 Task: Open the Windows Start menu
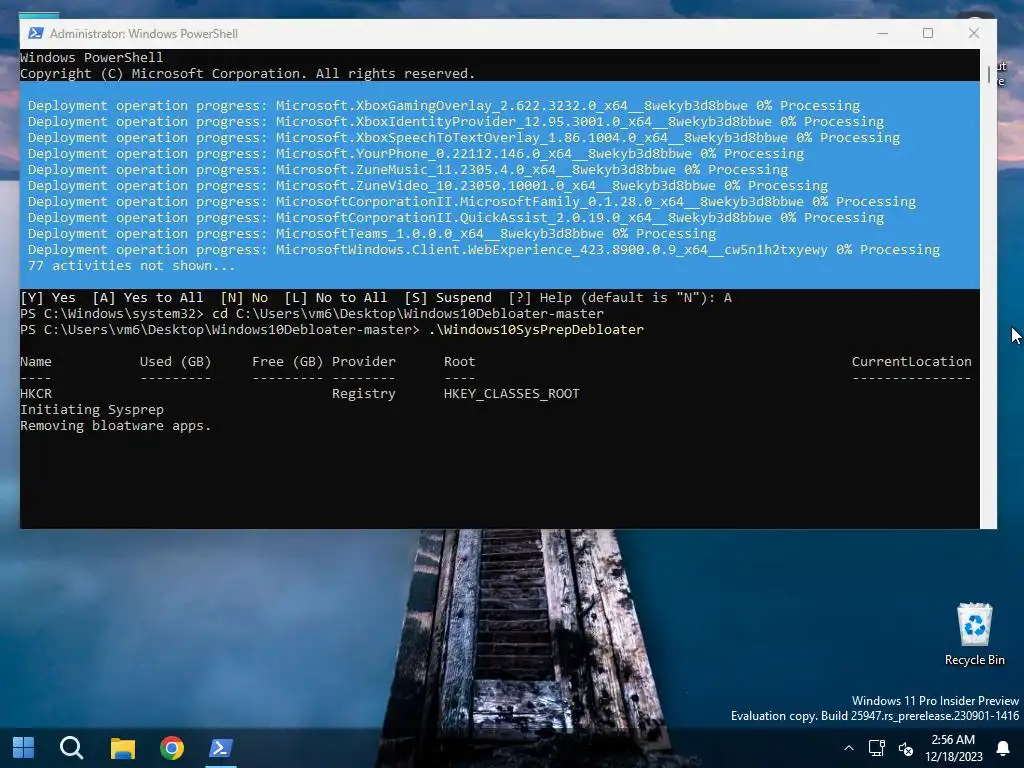coord(24,748)
